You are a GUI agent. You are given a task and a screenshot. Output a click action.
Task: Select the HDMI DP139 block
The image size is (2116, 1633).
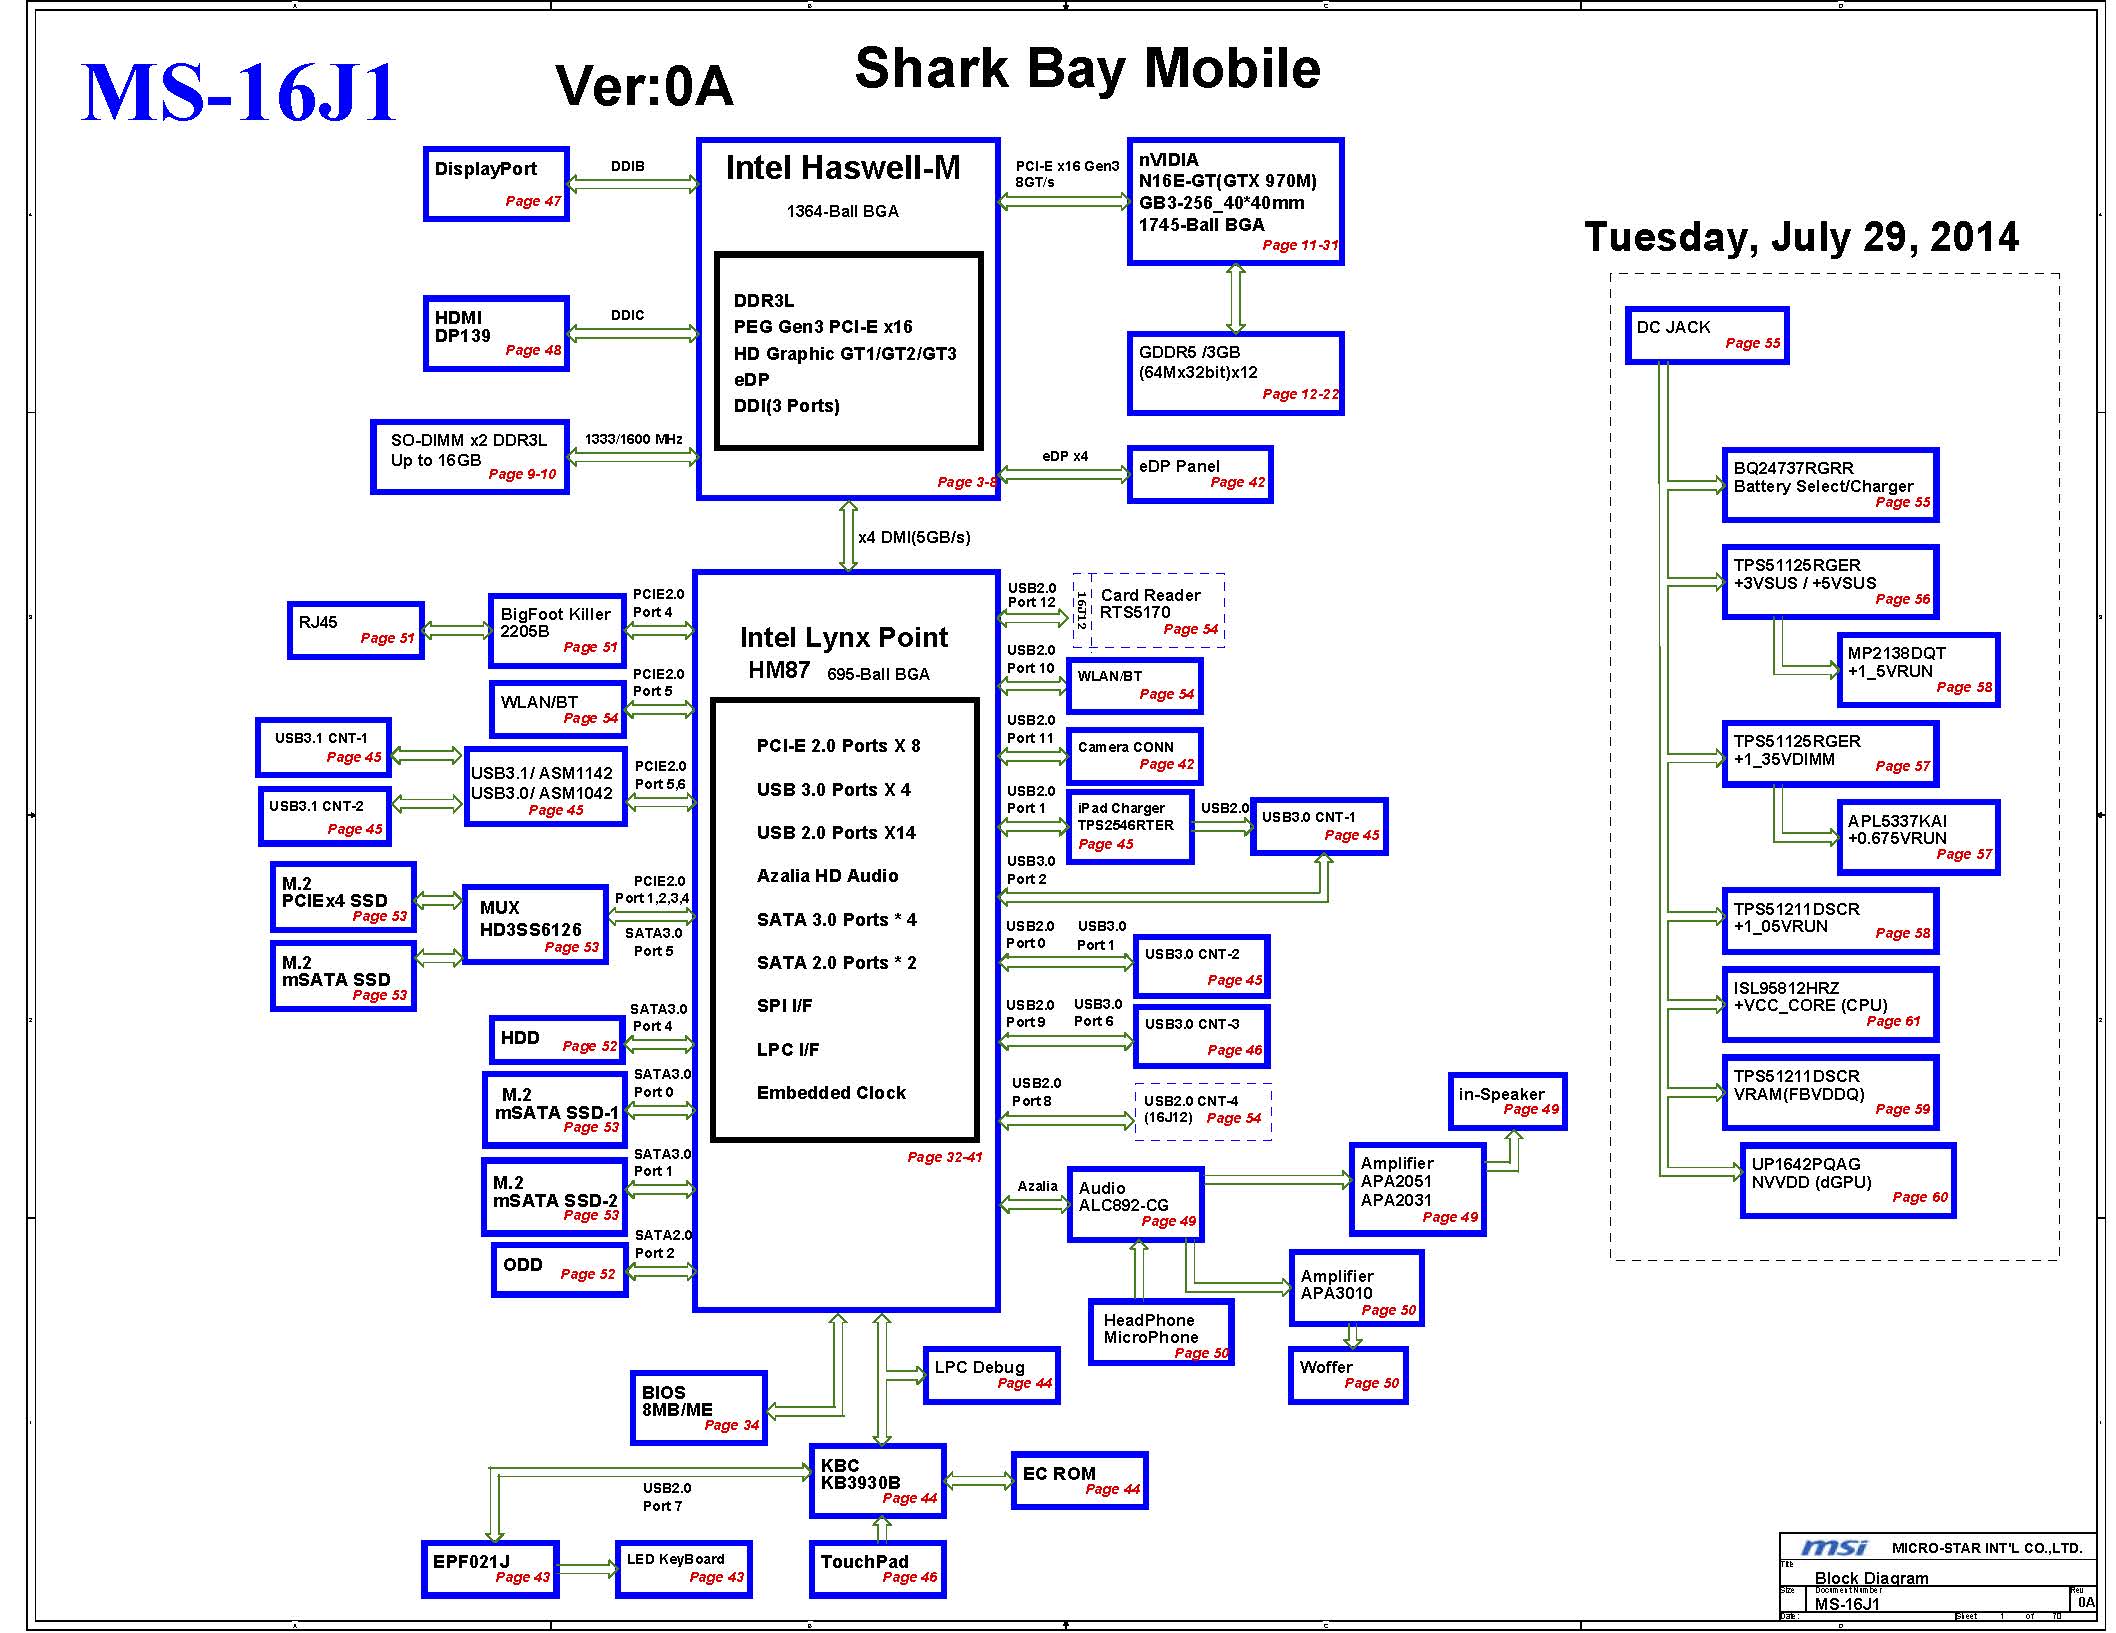point(496,333)
